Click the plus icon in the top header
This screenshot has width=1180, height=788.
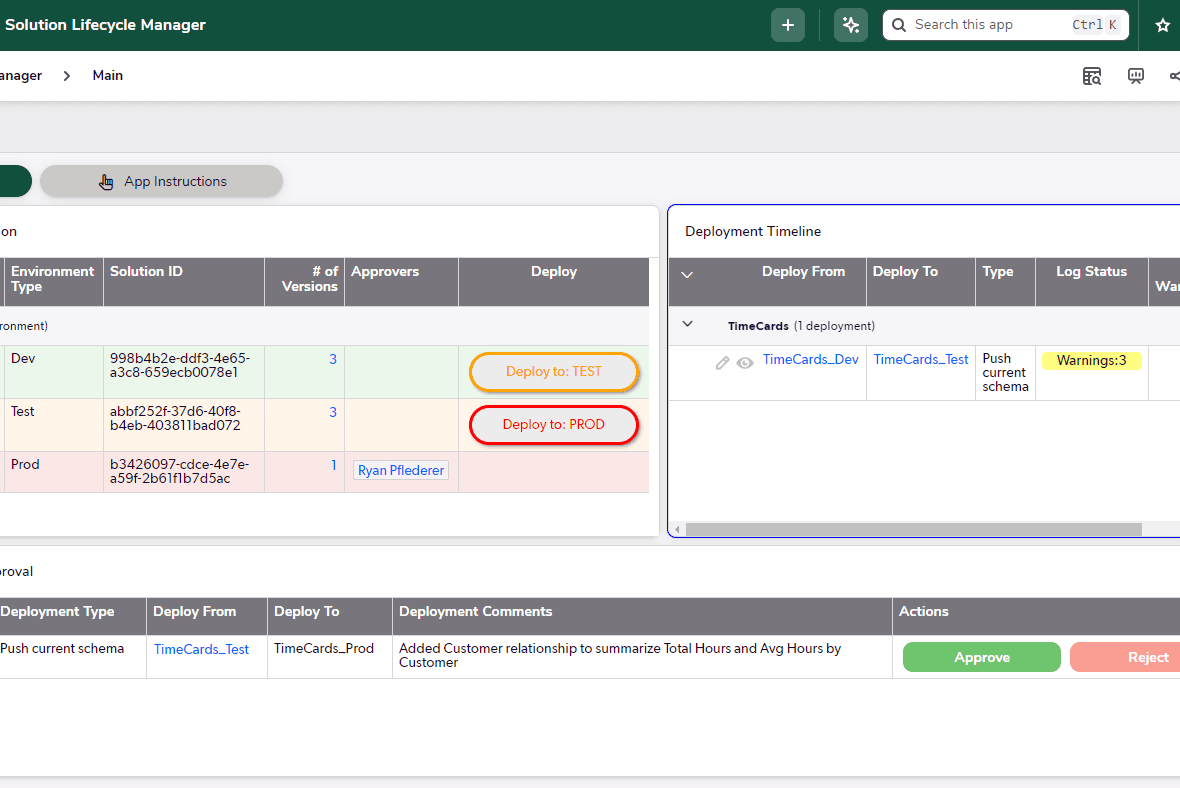click(x=787, y=24)
